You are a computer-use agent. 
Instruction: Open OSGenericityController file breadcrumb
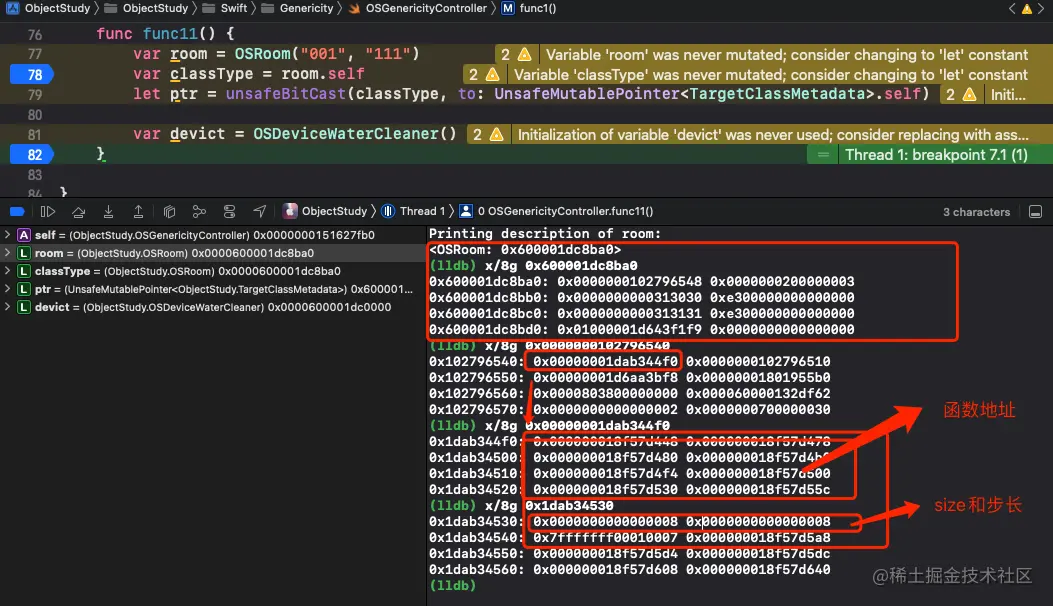coord(417,8)
